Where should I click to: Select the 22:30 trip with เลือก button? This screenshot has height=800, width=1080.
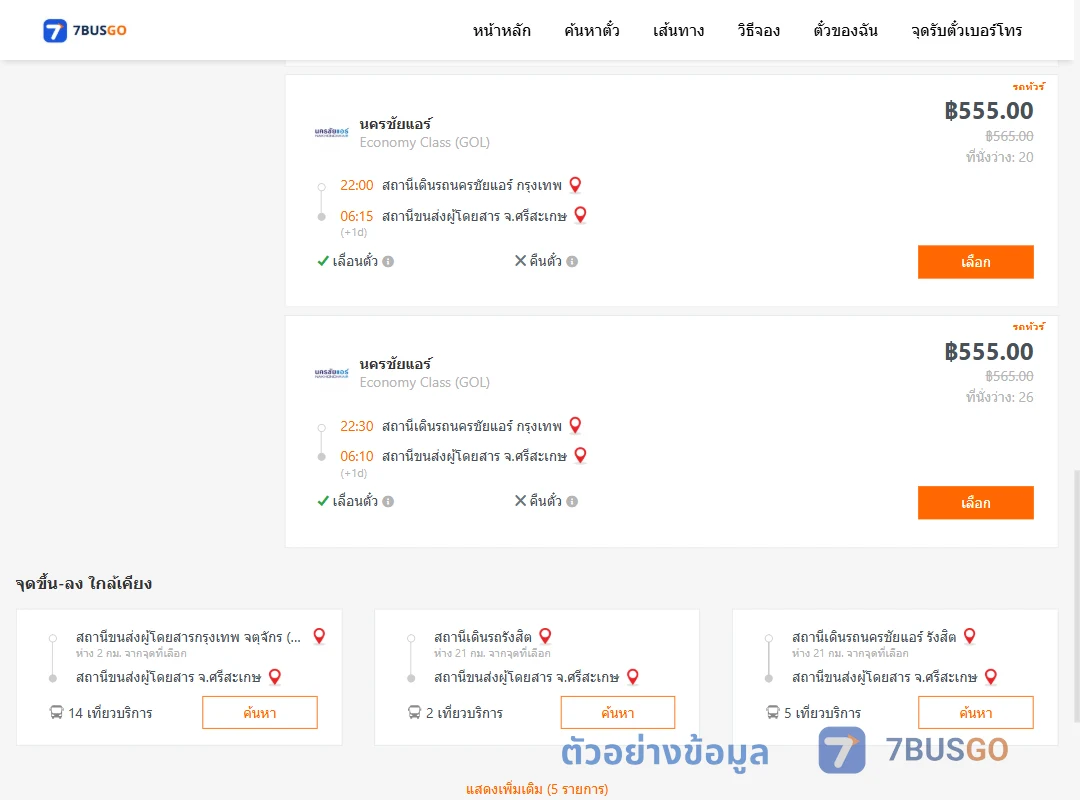point(975,502)
